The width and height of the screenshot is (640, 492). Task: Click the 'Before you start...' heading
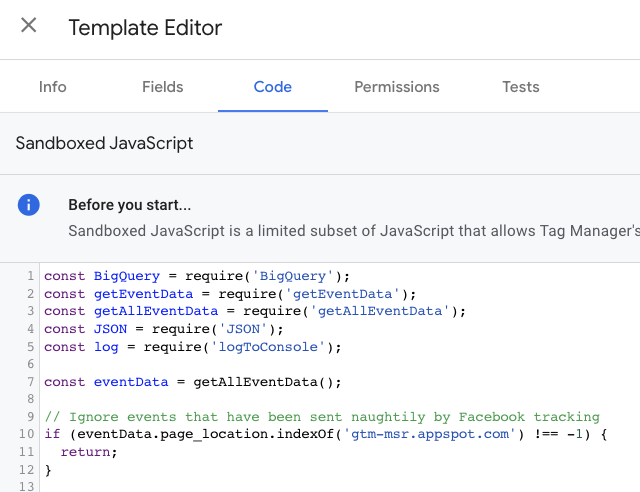[130, 205]
